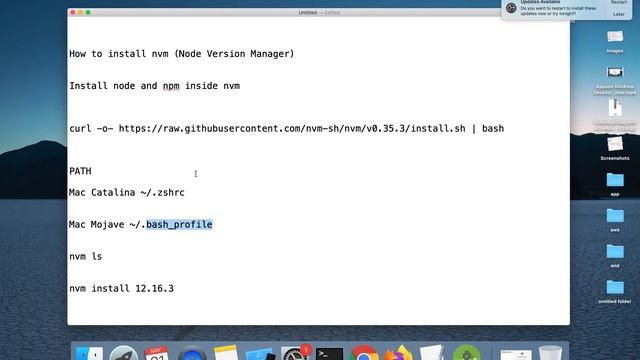Zoom the TextEdit window with green button
This screenshot has height=360, width=640.
click(x=88, y=13)
